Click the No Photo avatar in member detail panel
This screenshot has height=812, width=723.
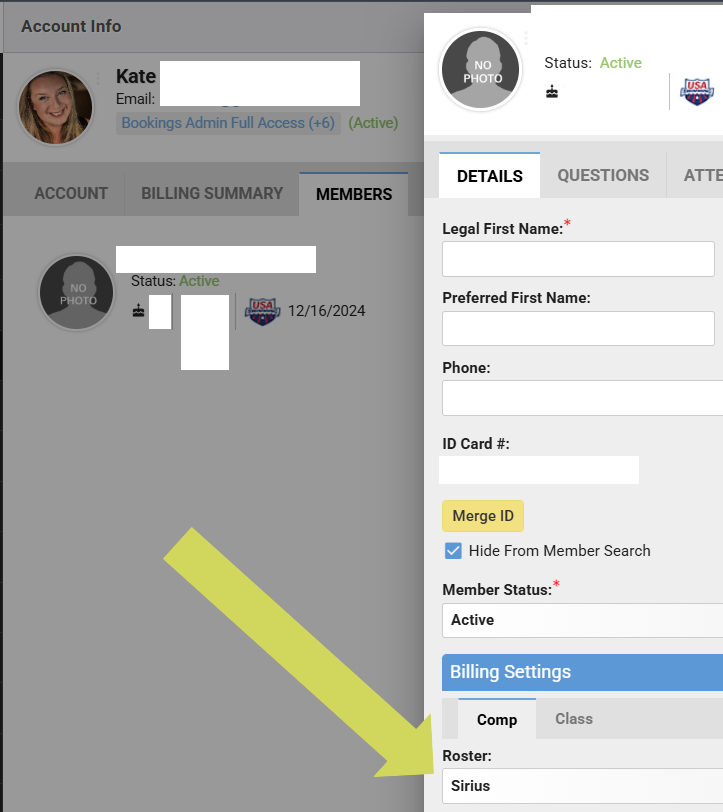pyautogui.click(x=480, y=69)
